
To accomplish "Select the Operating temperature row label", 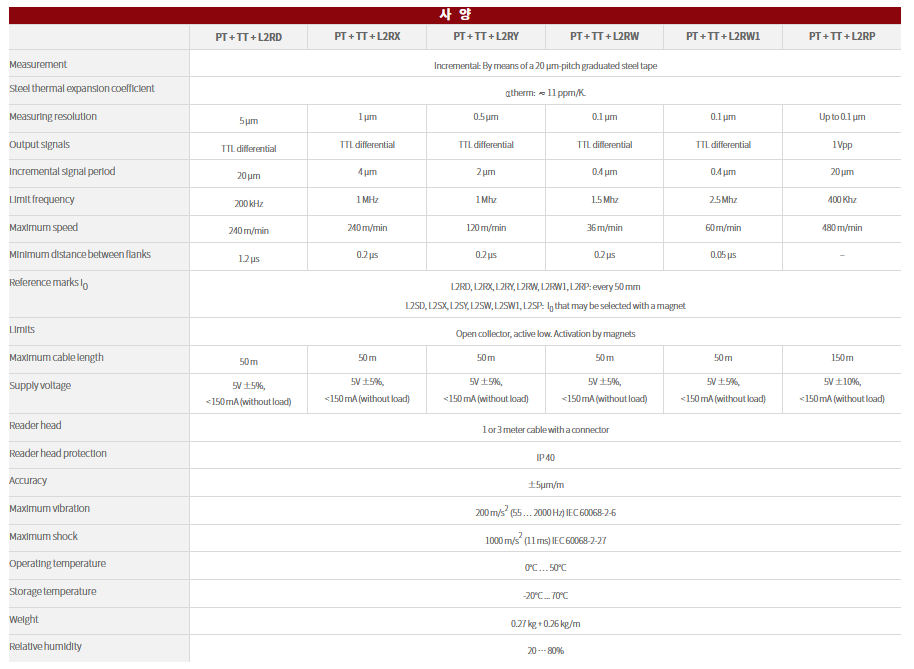I will pyautogui.click(x=57, y=564).
